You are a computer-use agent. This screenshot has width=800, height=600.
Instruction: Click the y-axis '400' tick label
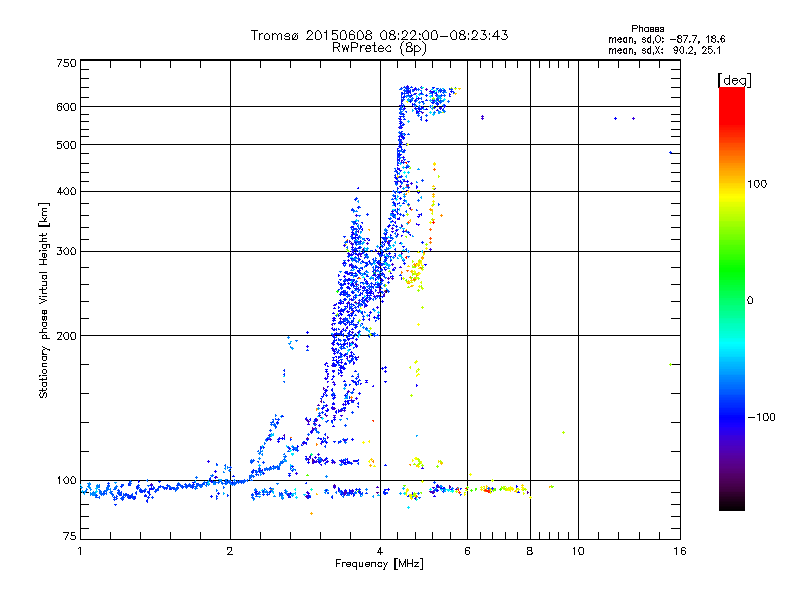pos(66,191)
